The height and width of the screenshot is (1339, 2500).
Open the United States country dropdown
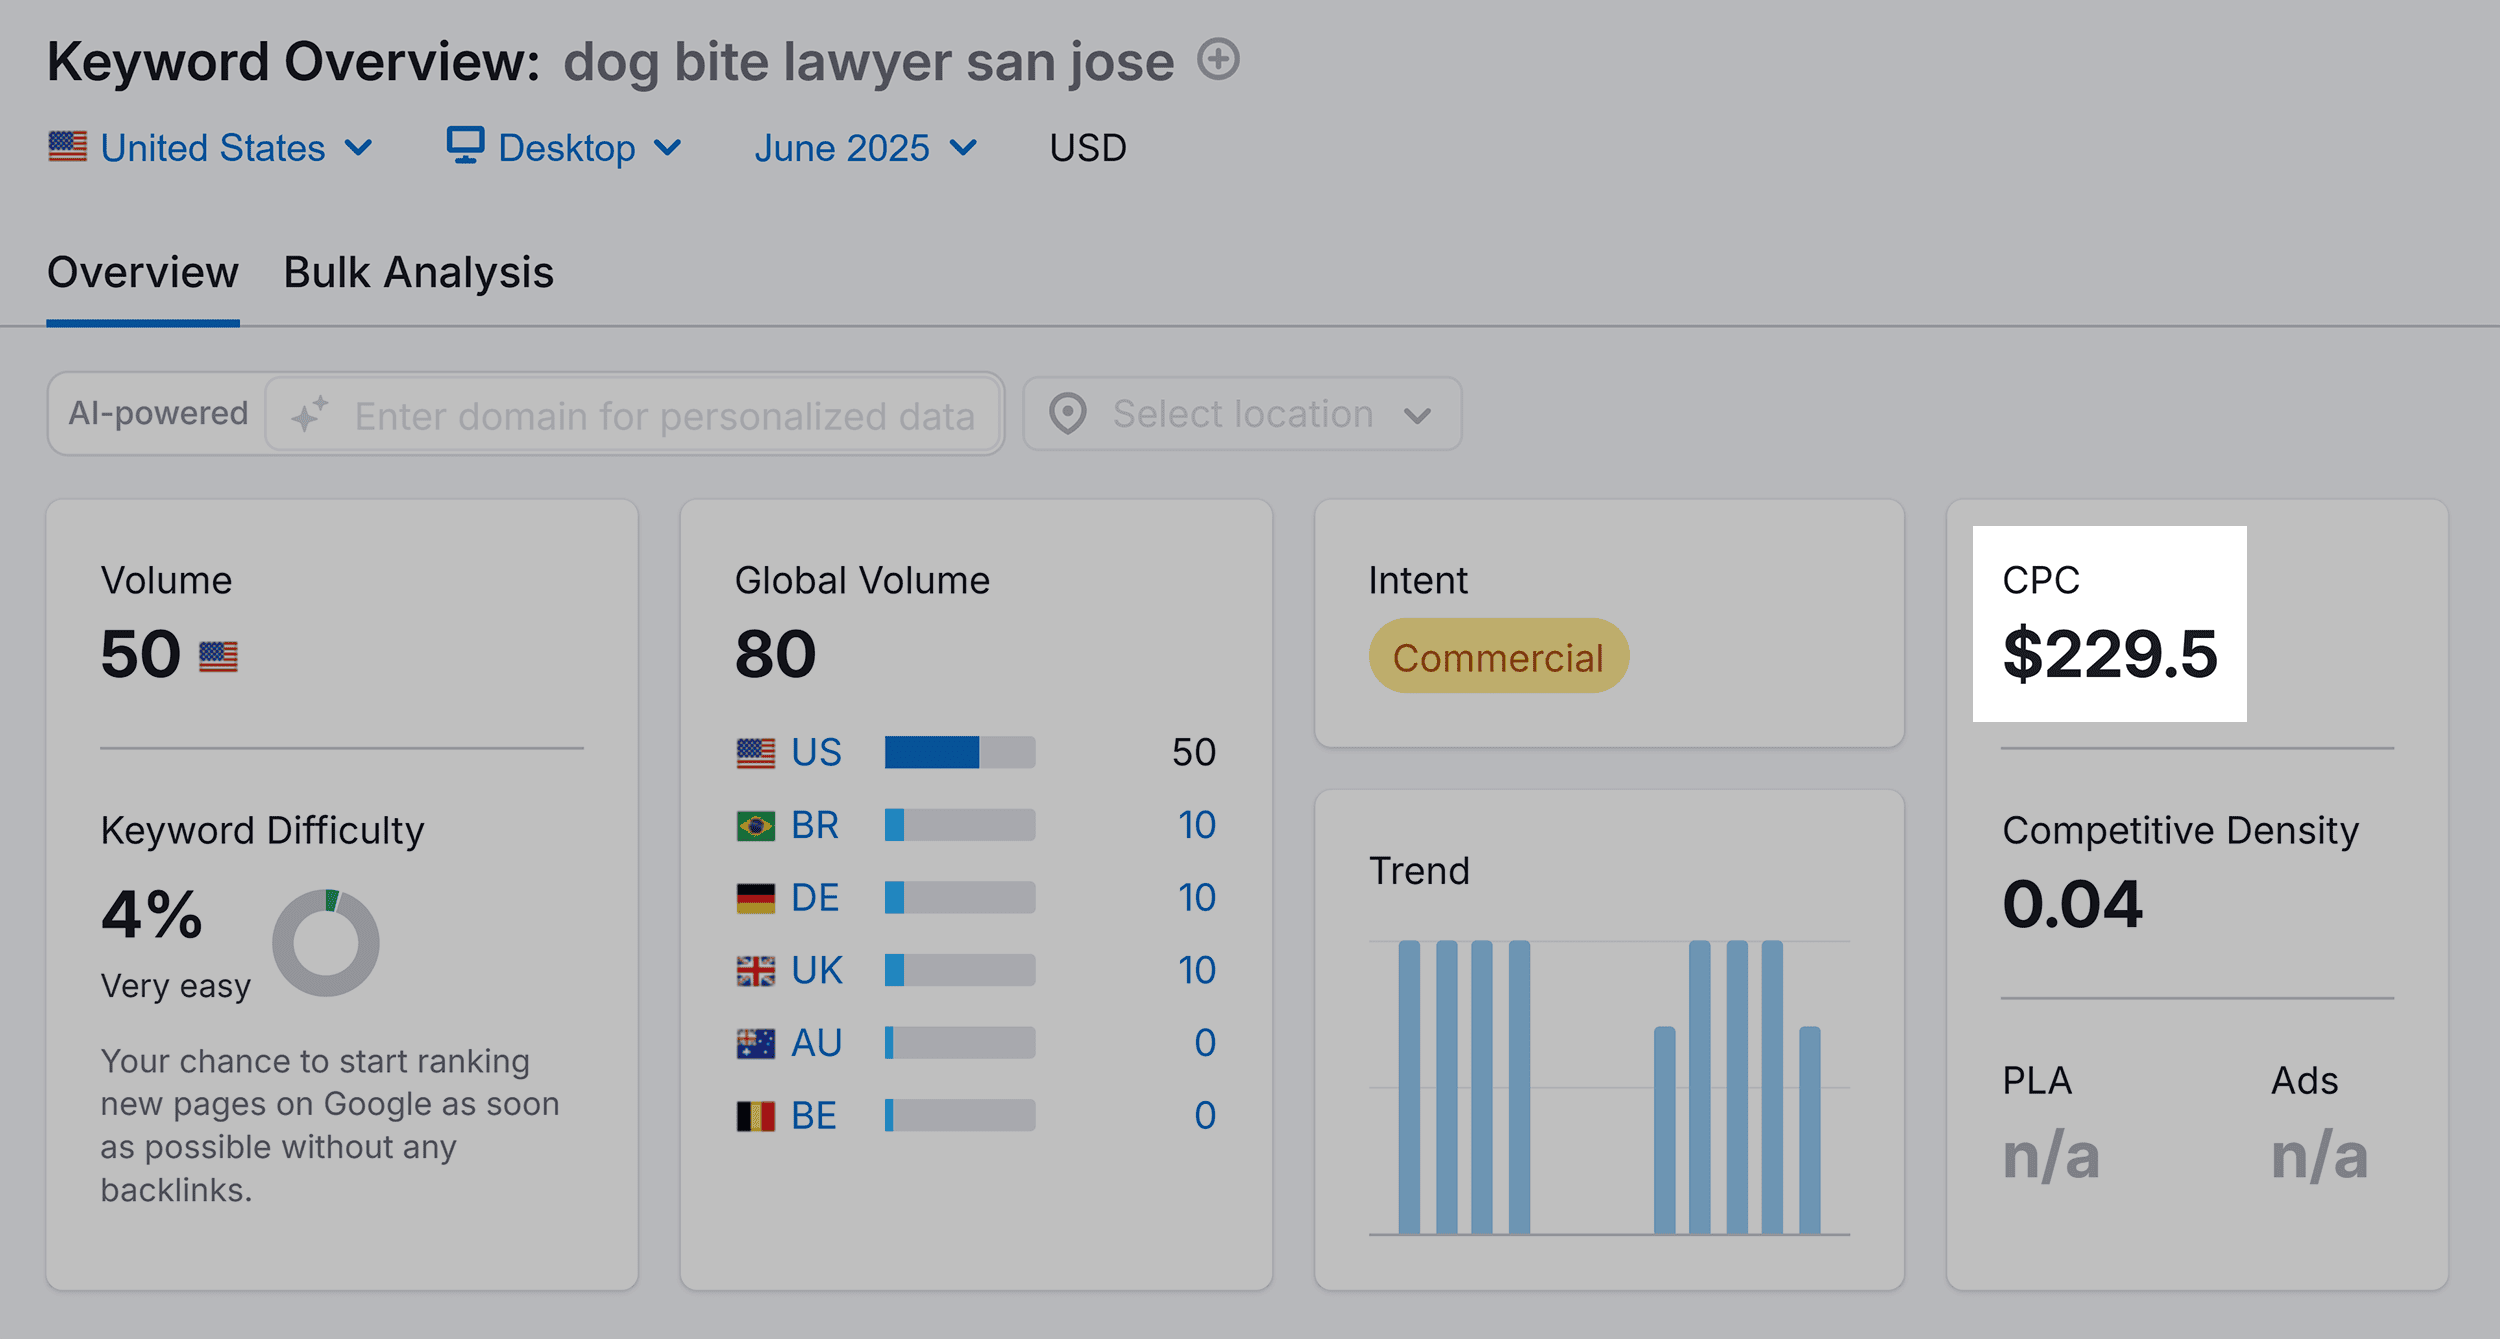(211, 148)
